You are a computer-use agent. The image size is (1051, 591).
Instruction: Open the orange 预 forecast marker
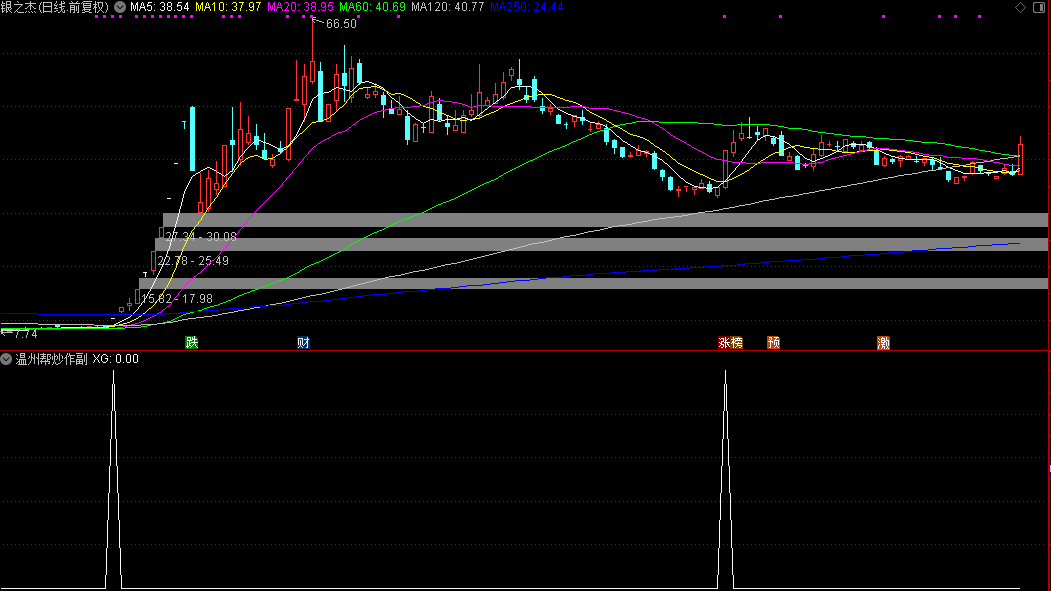[x=774, y=342]
